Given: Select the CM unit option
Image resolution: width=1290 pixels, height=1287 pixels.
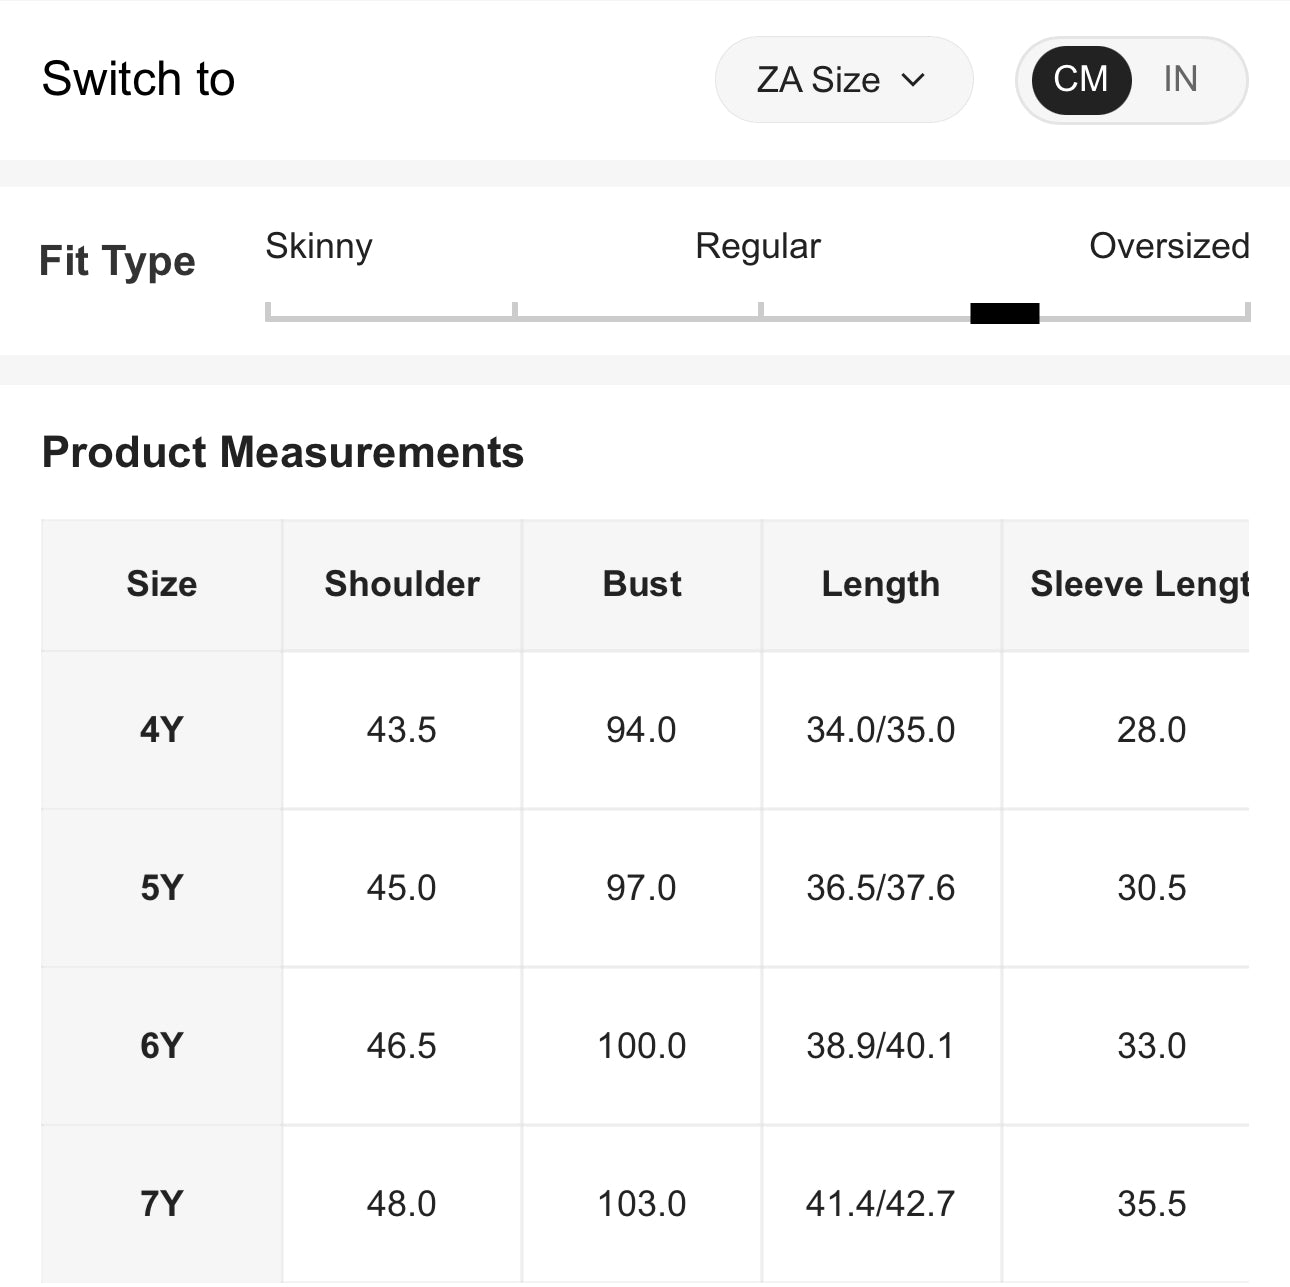Looking at the screenshot, I should coord(1080,79).
